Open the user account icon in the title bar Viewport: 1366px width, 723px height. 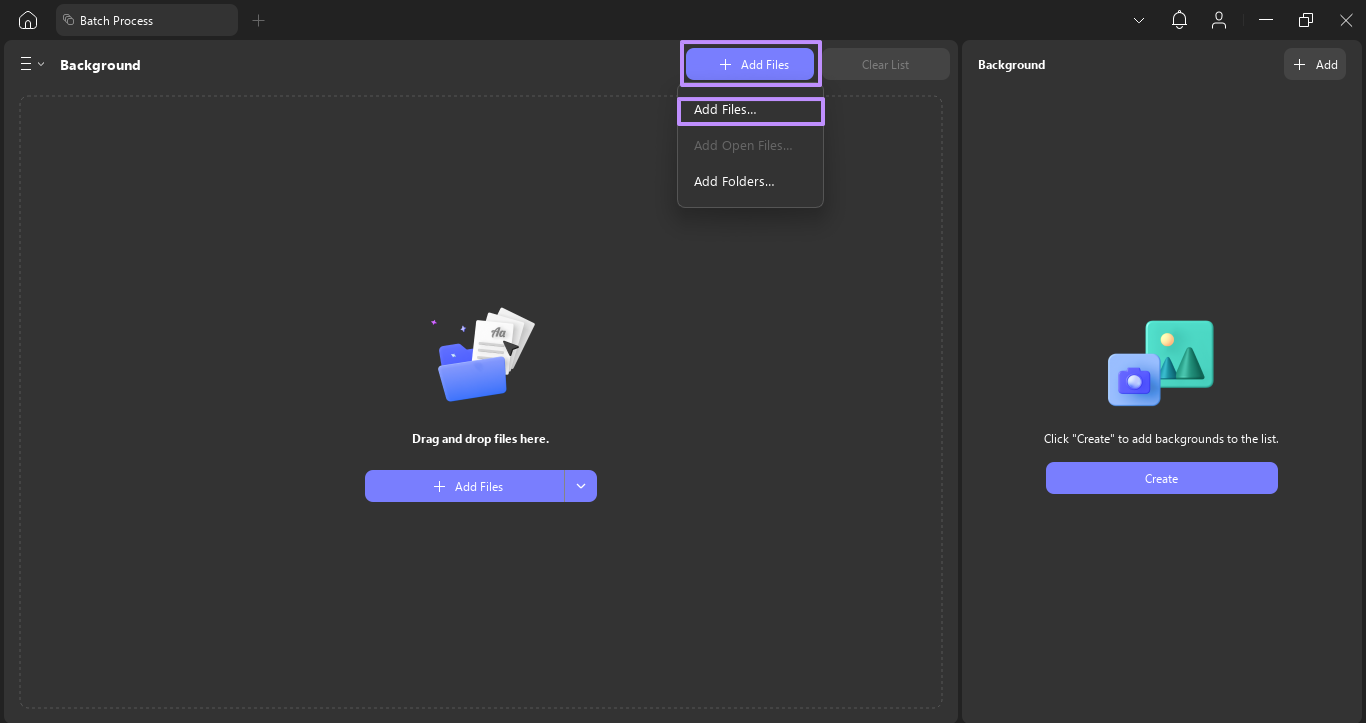(x=1219, y=19)
